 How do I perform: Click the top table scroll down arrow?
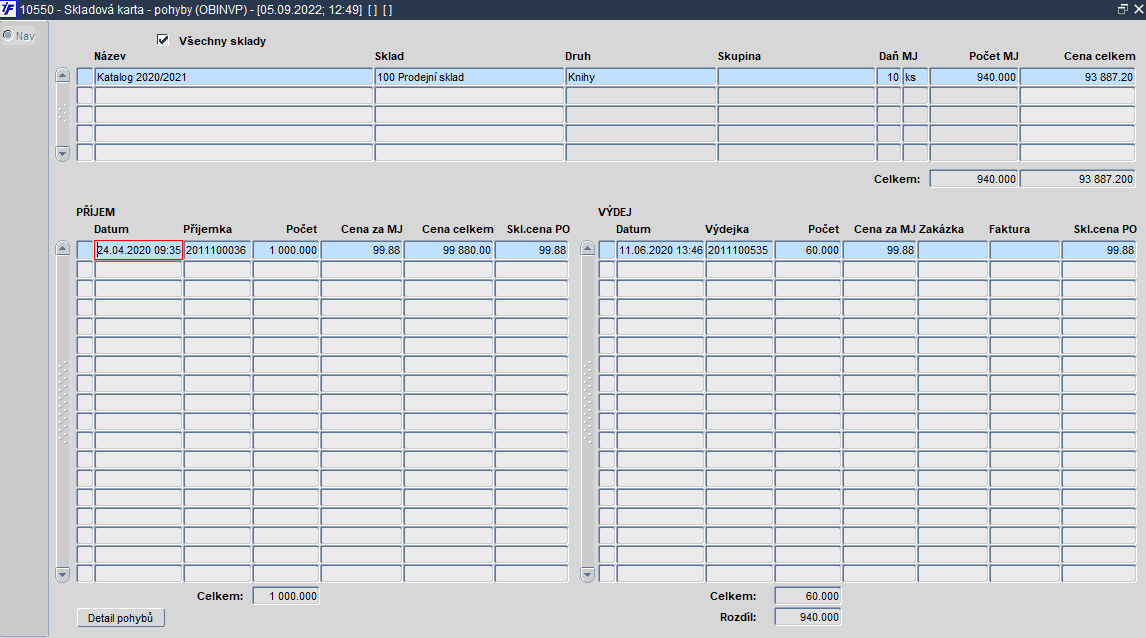click(x=62, y=153)
